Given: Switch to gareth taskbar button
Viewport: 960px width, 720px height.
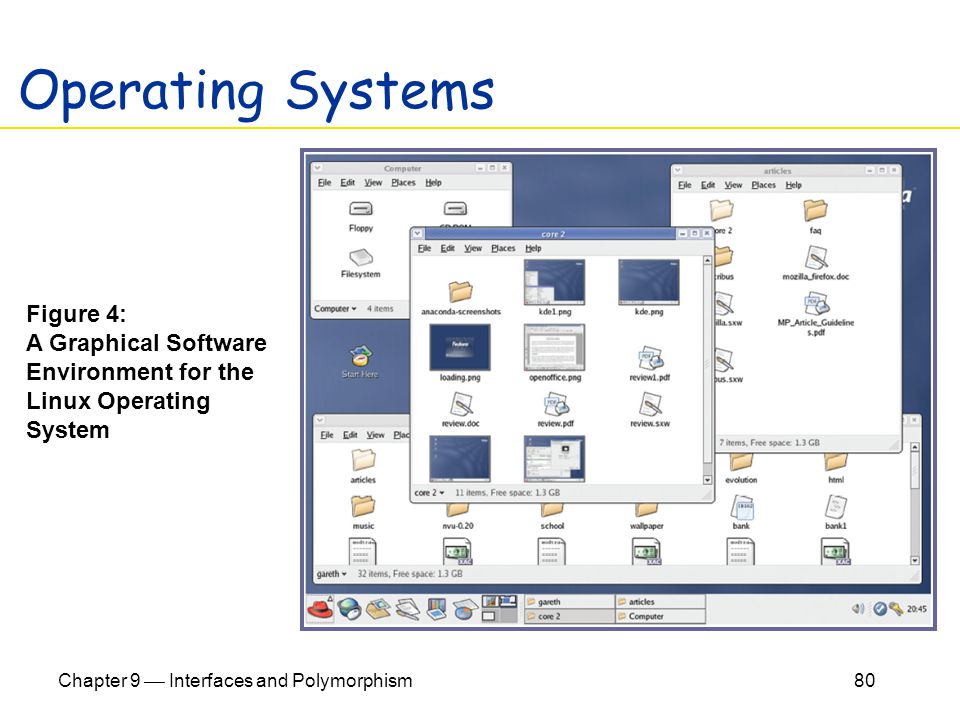Looking at the screenshot, I should point(569,602).
